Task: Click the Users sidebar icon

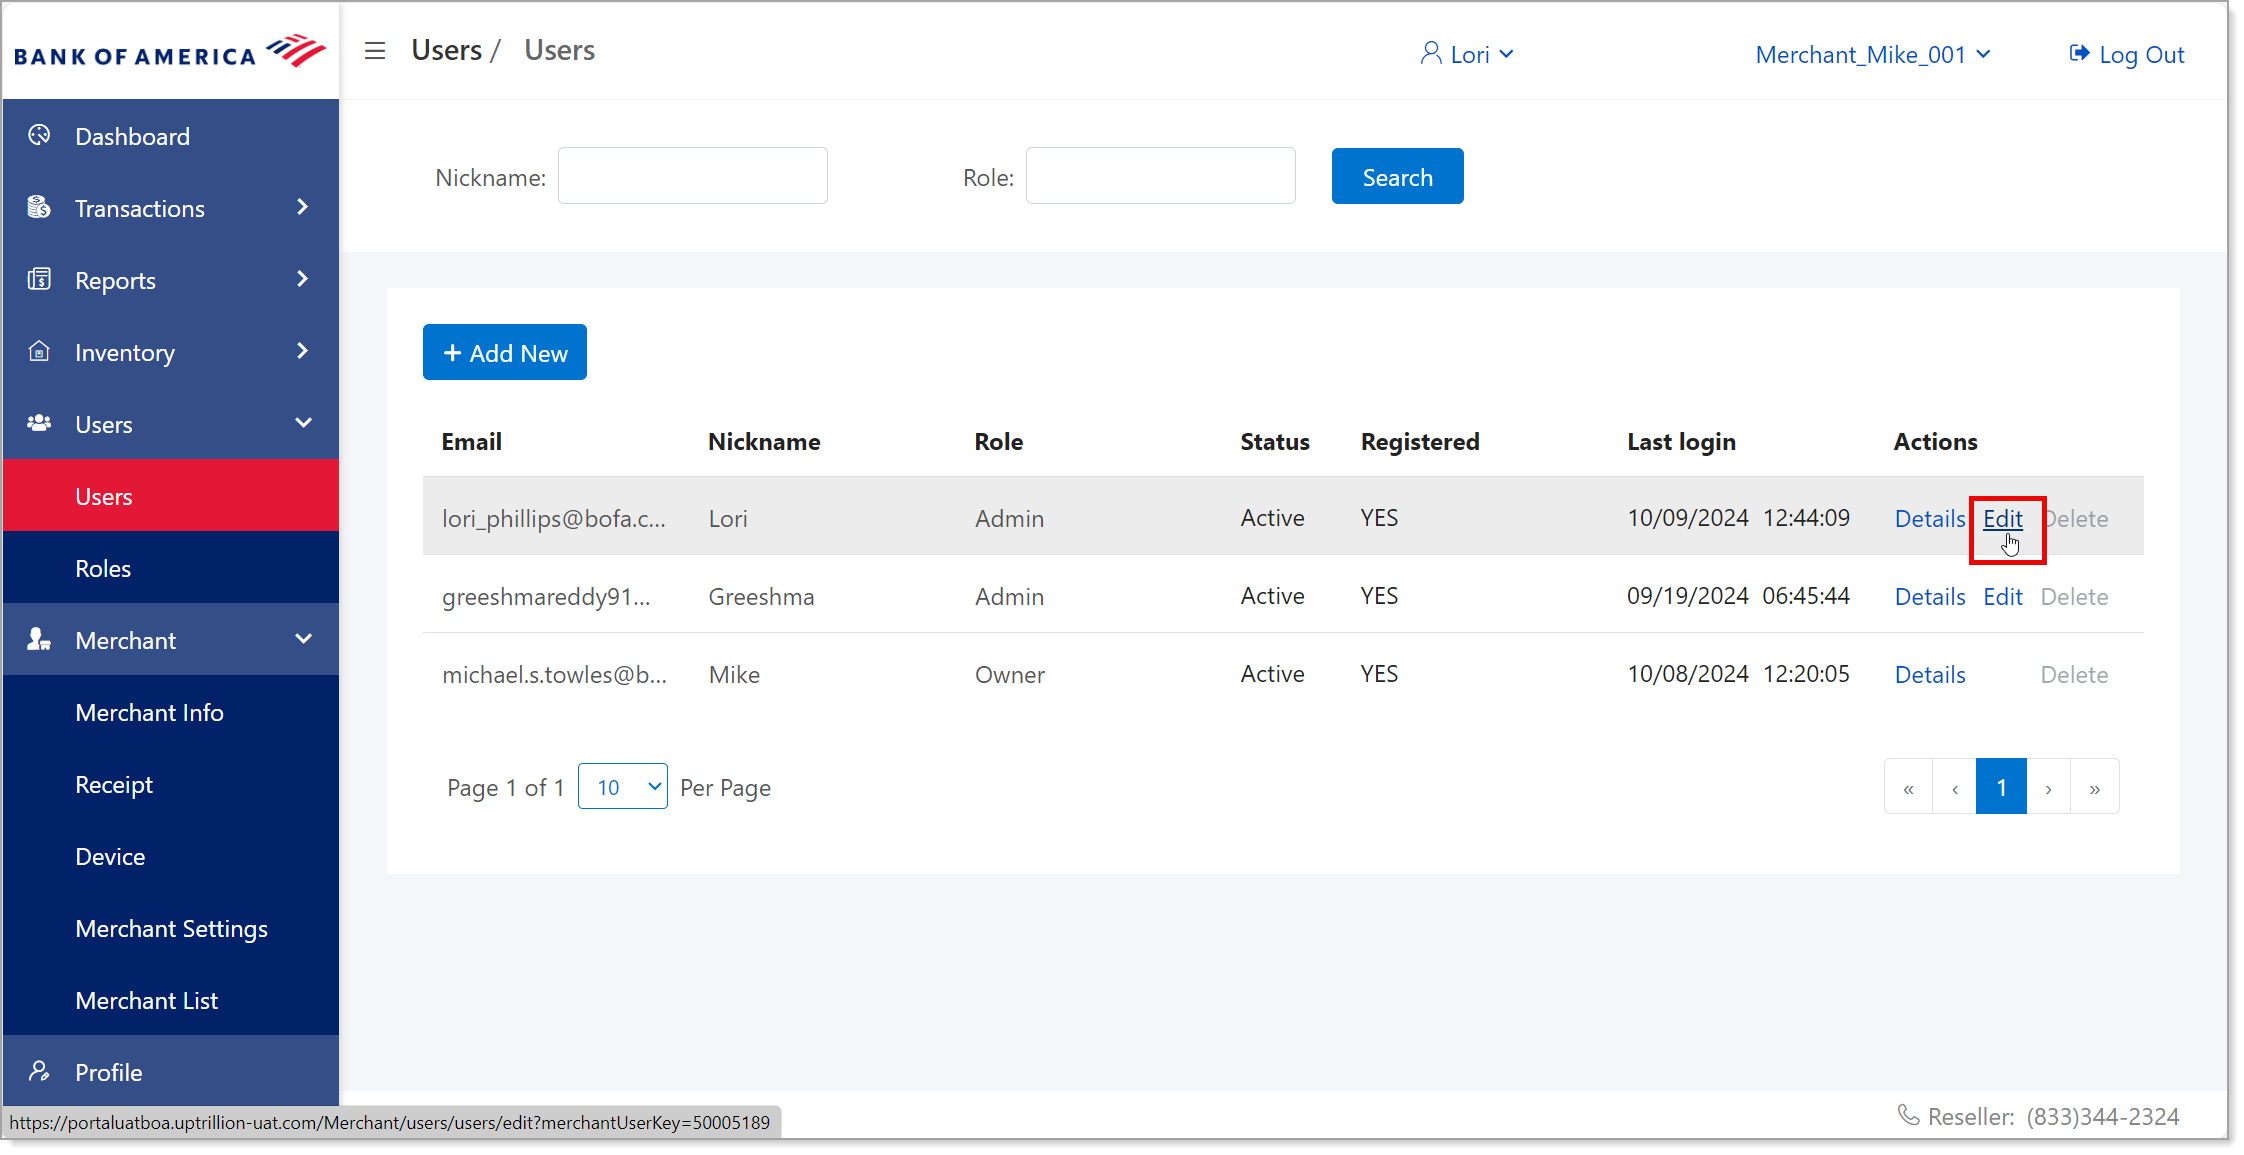Action: tap(41, 424)
